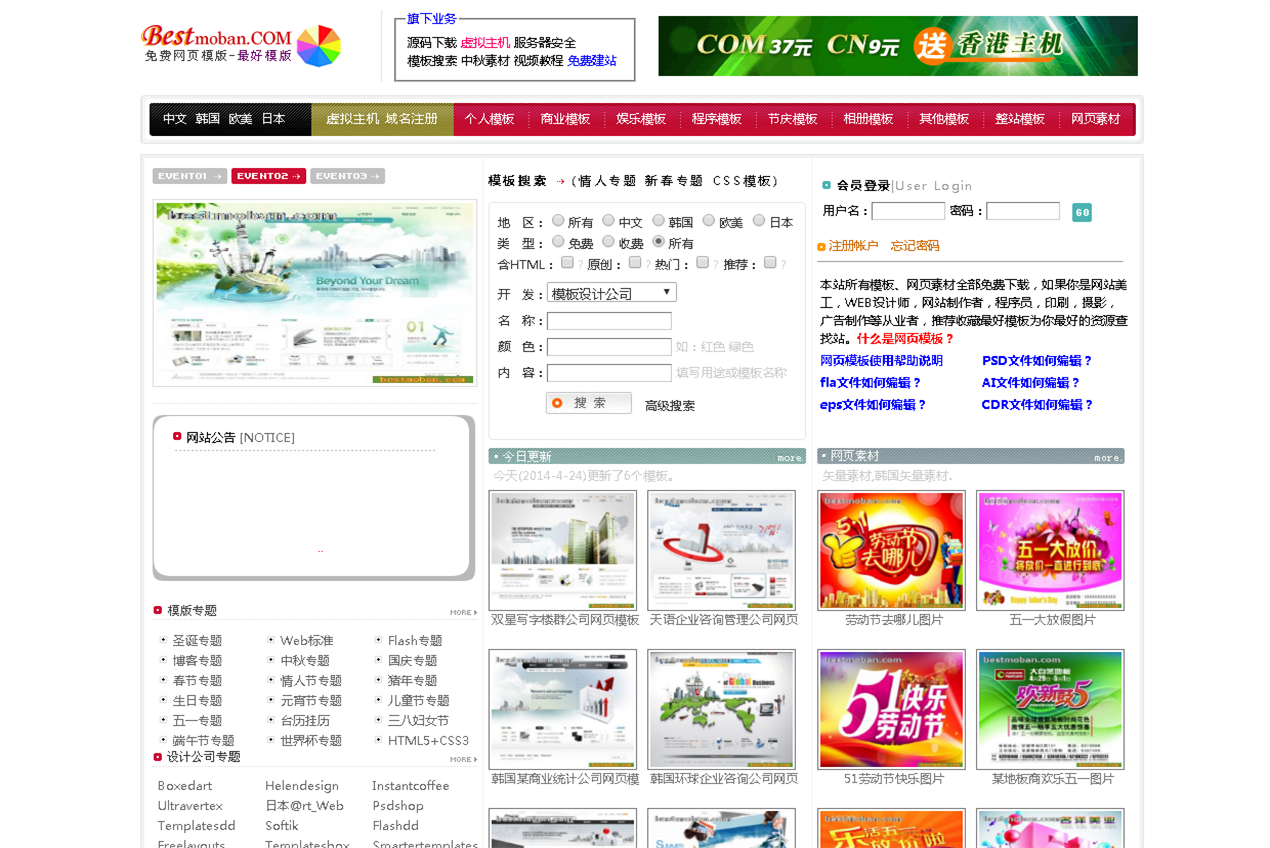Click the 搜索 button
Viewport: 1270px width, 848px height.
click(589, 403)
